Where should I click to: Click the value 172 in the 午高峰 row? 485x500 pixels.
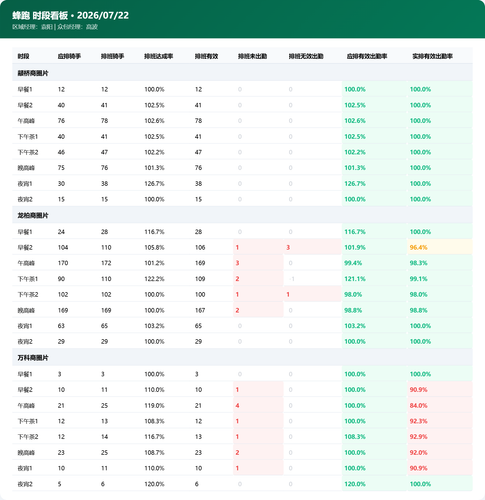coord(106,263)
